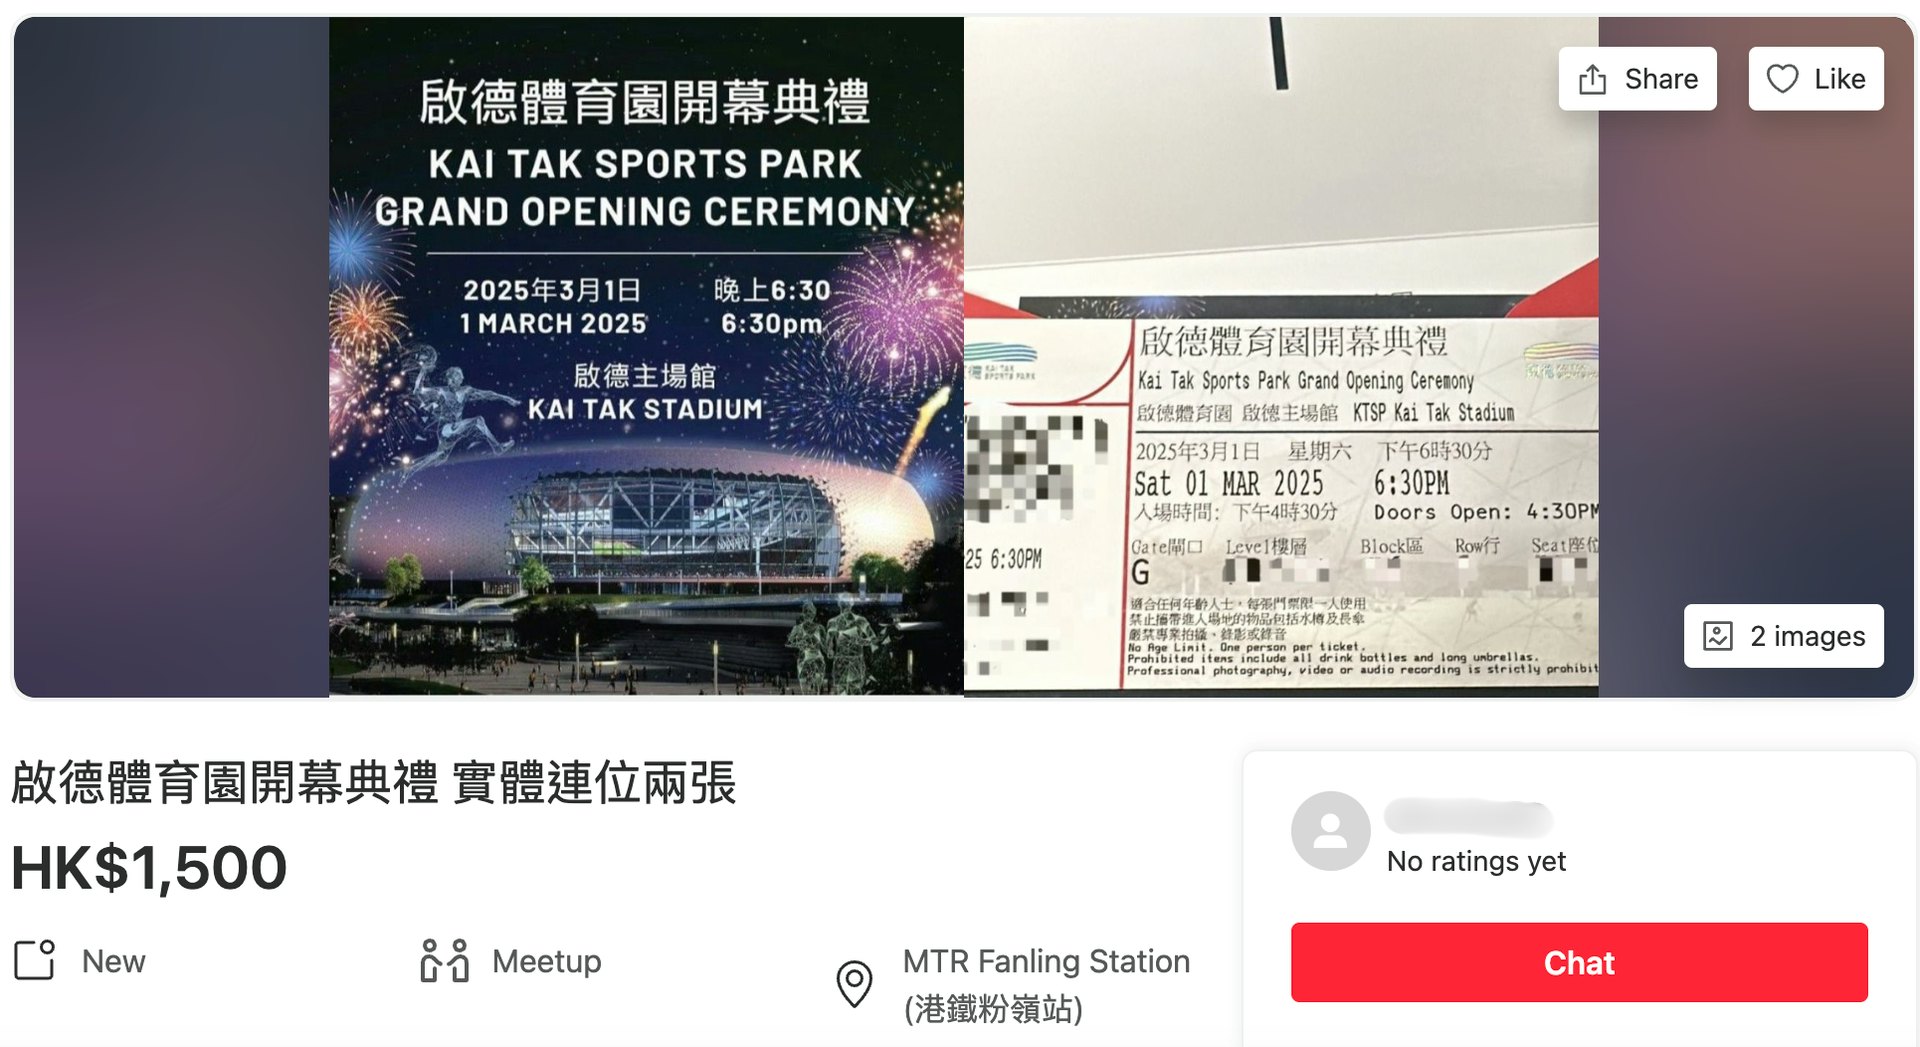This screenshot has height=1047, width=1920.
Task: View the Kai Tak ceremony poster image
Action: pos(646,356)
